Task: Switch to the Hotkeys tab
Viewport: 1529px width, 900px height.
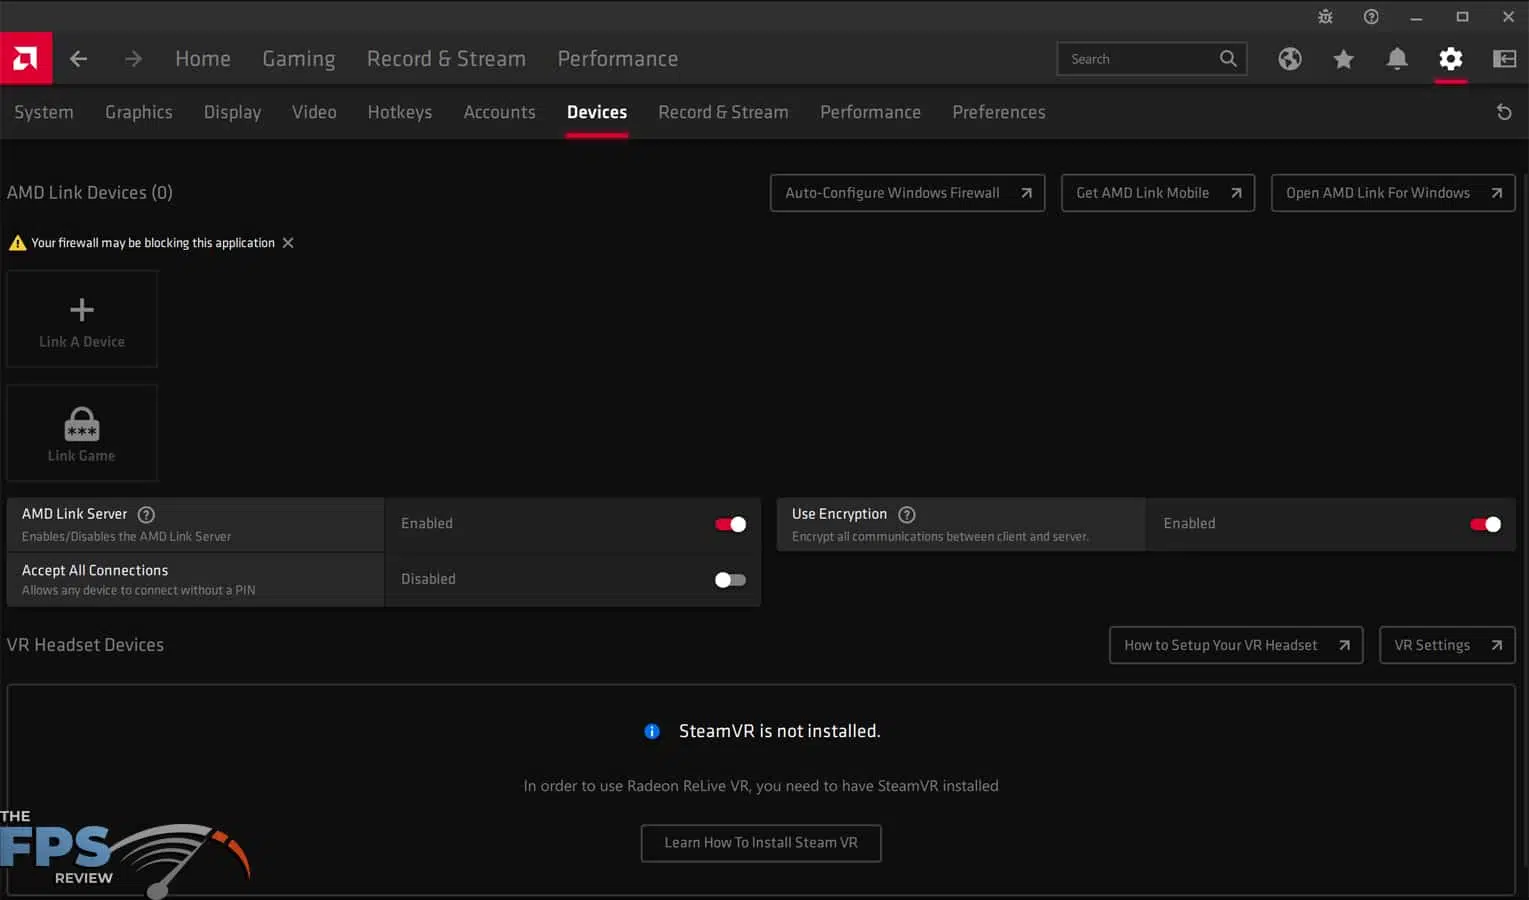Action: pos(400,112)
